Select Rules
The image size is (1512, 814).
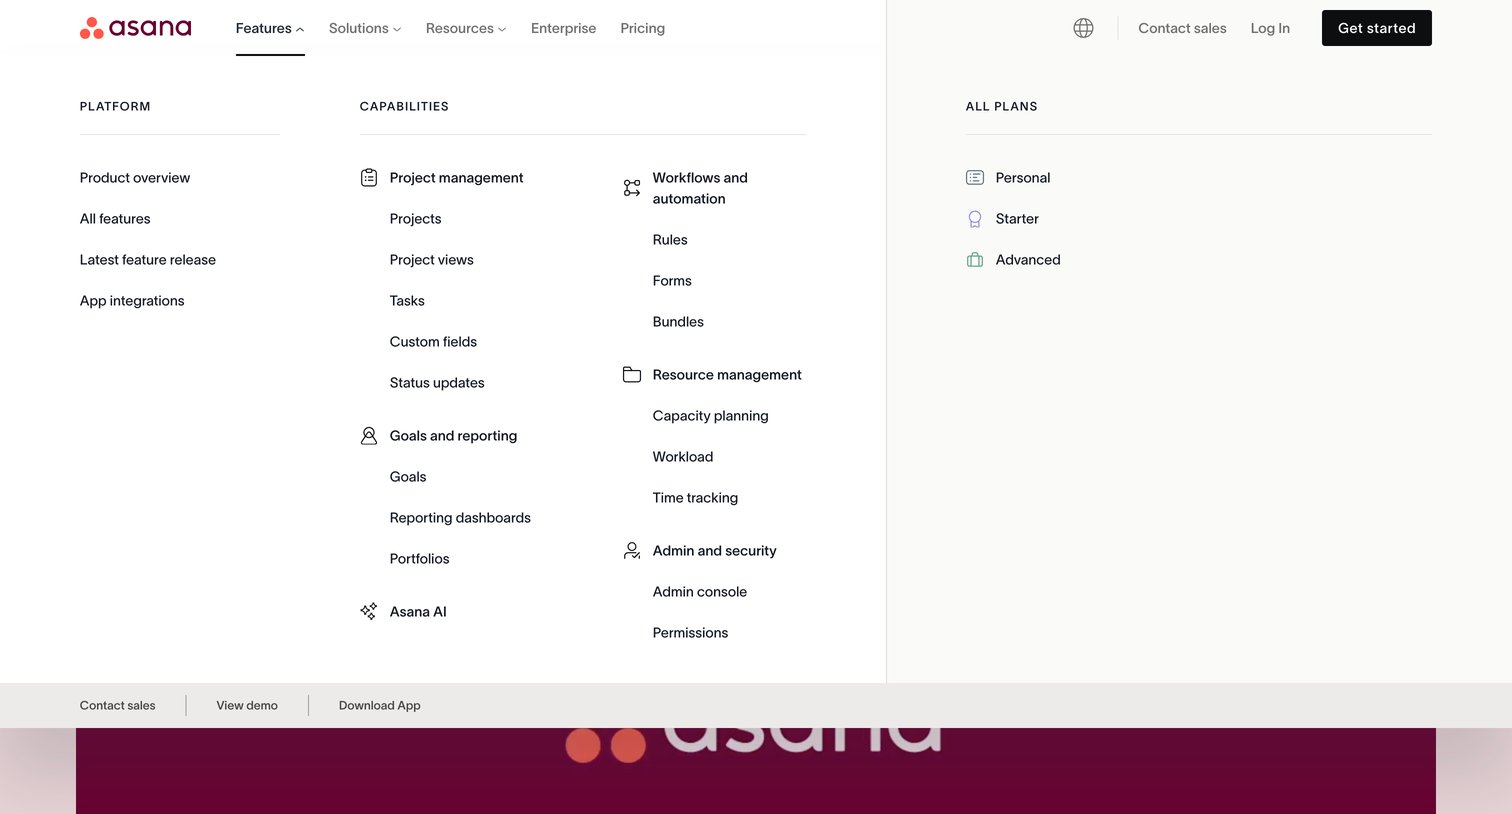pos(670,240)
